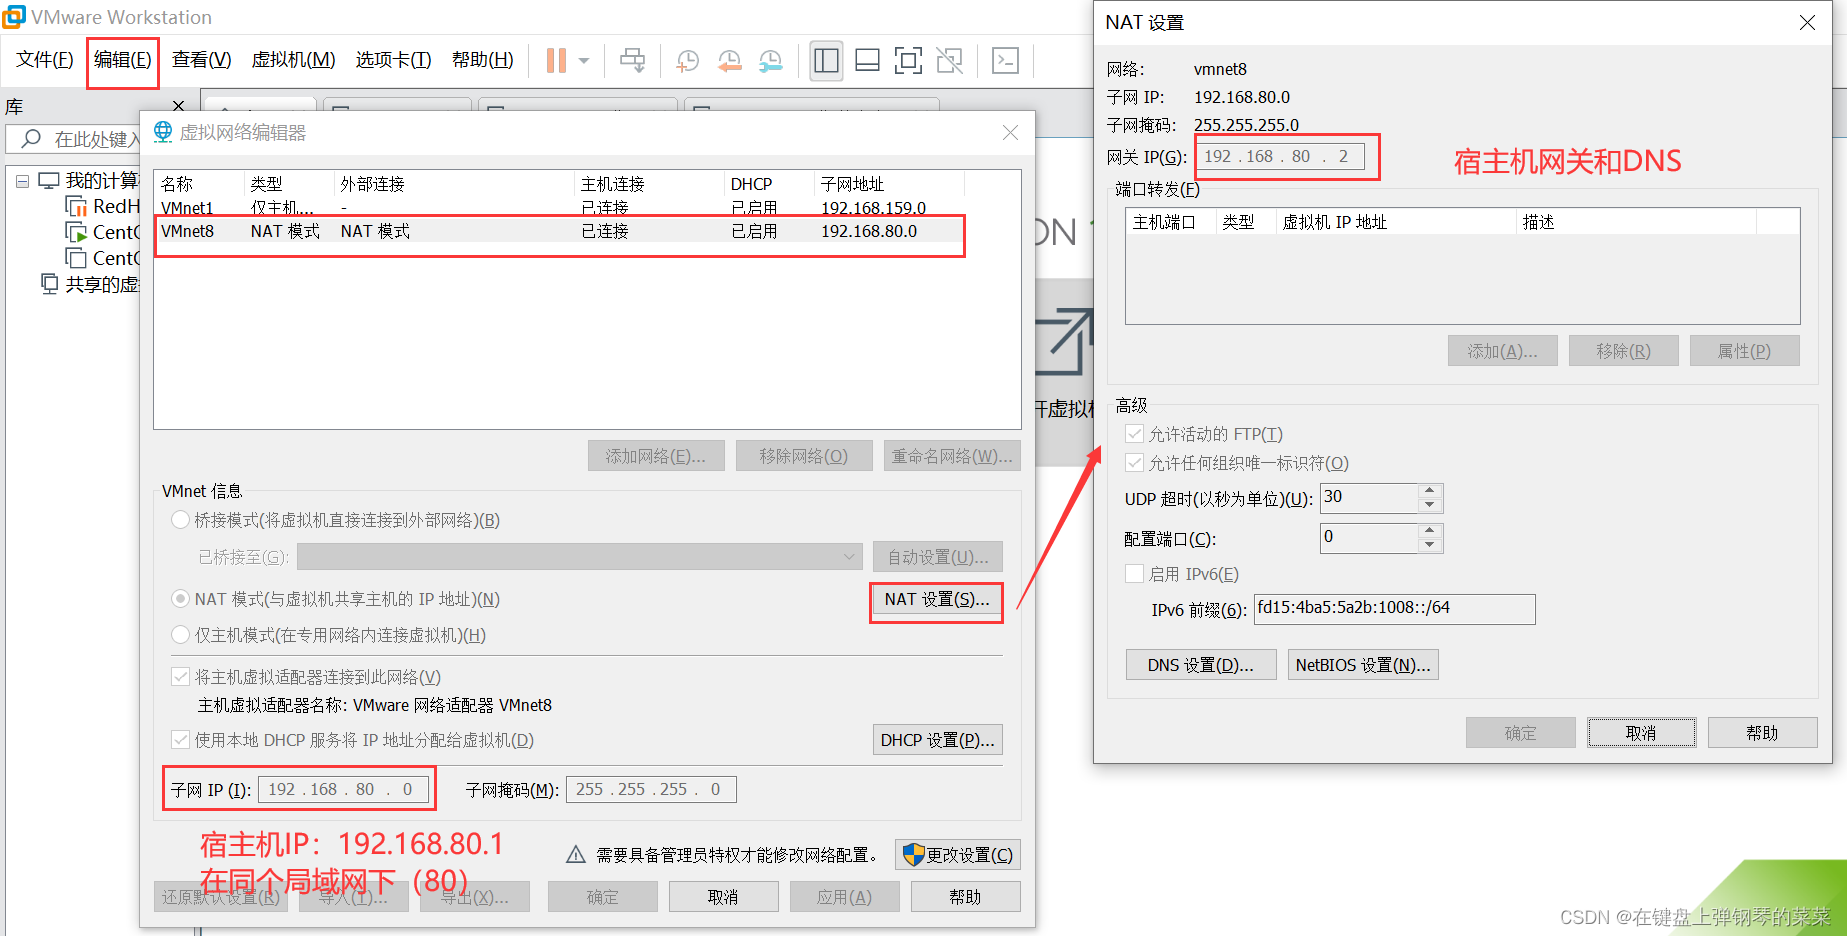Enable the 启用 IPv6 checkbox
This screenshot has width=1847, height=936.
coord(1134,574)
